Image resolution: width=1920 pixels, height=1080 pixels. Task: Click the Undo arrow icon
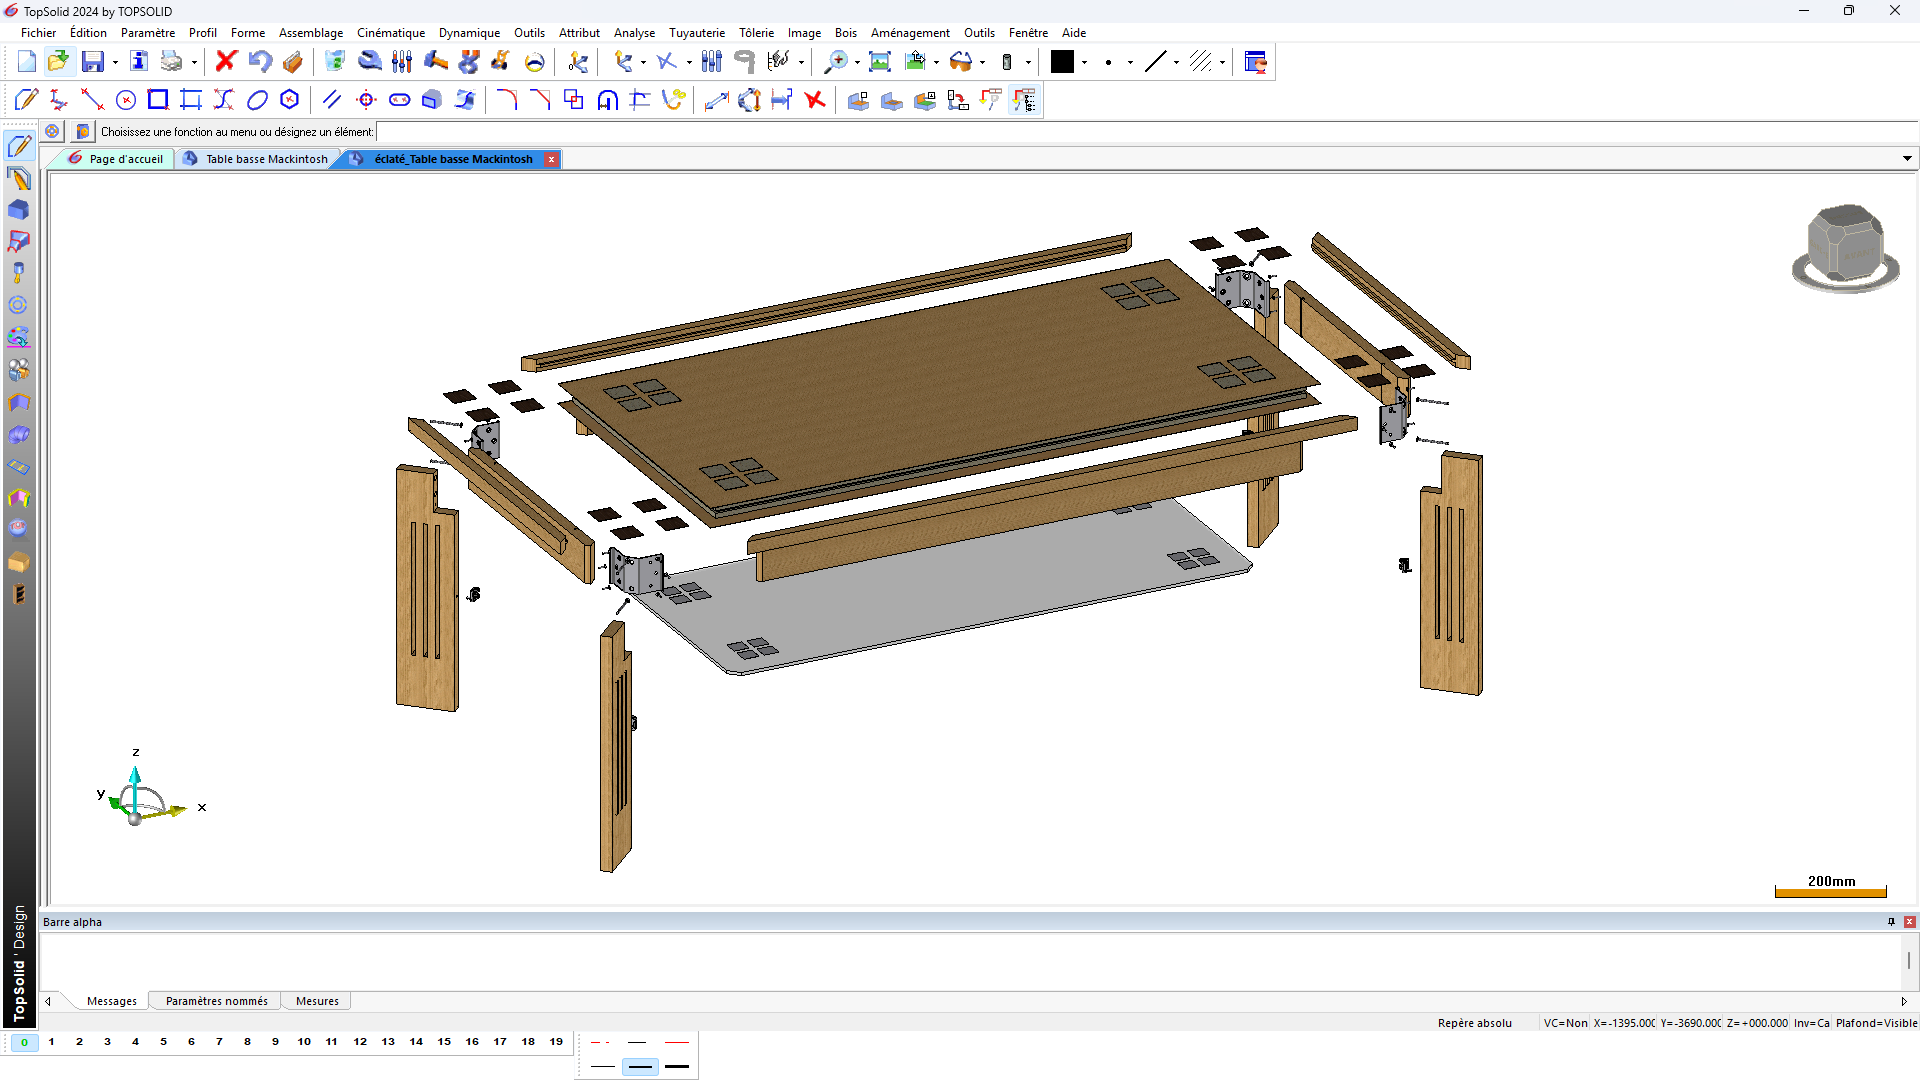click(260, 62)
